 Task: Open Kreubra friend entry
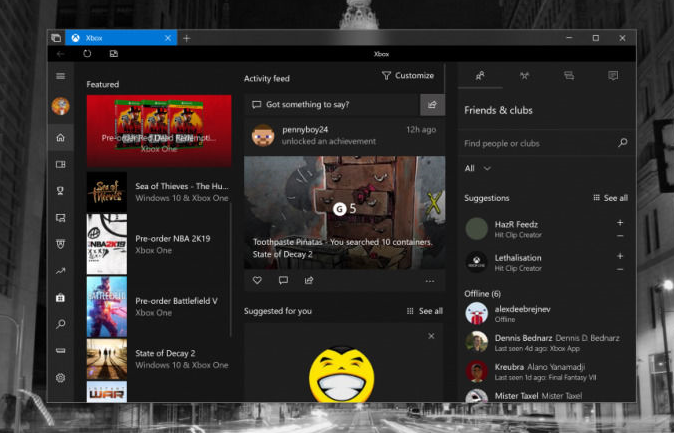pyautogui.click(x=546, y=372)
